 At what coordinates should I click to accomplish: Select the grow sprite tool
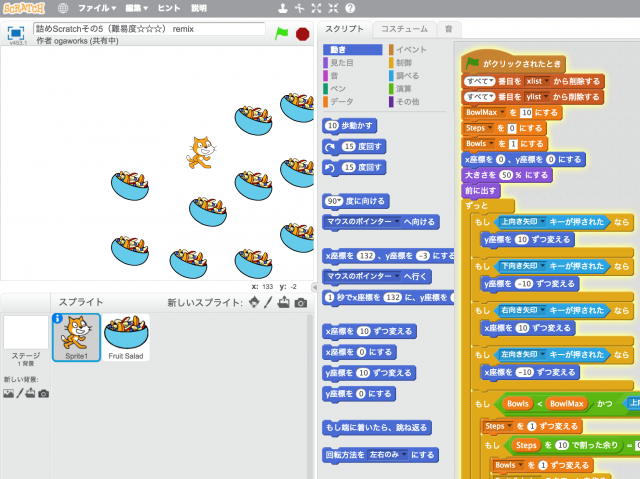(316, 8)
